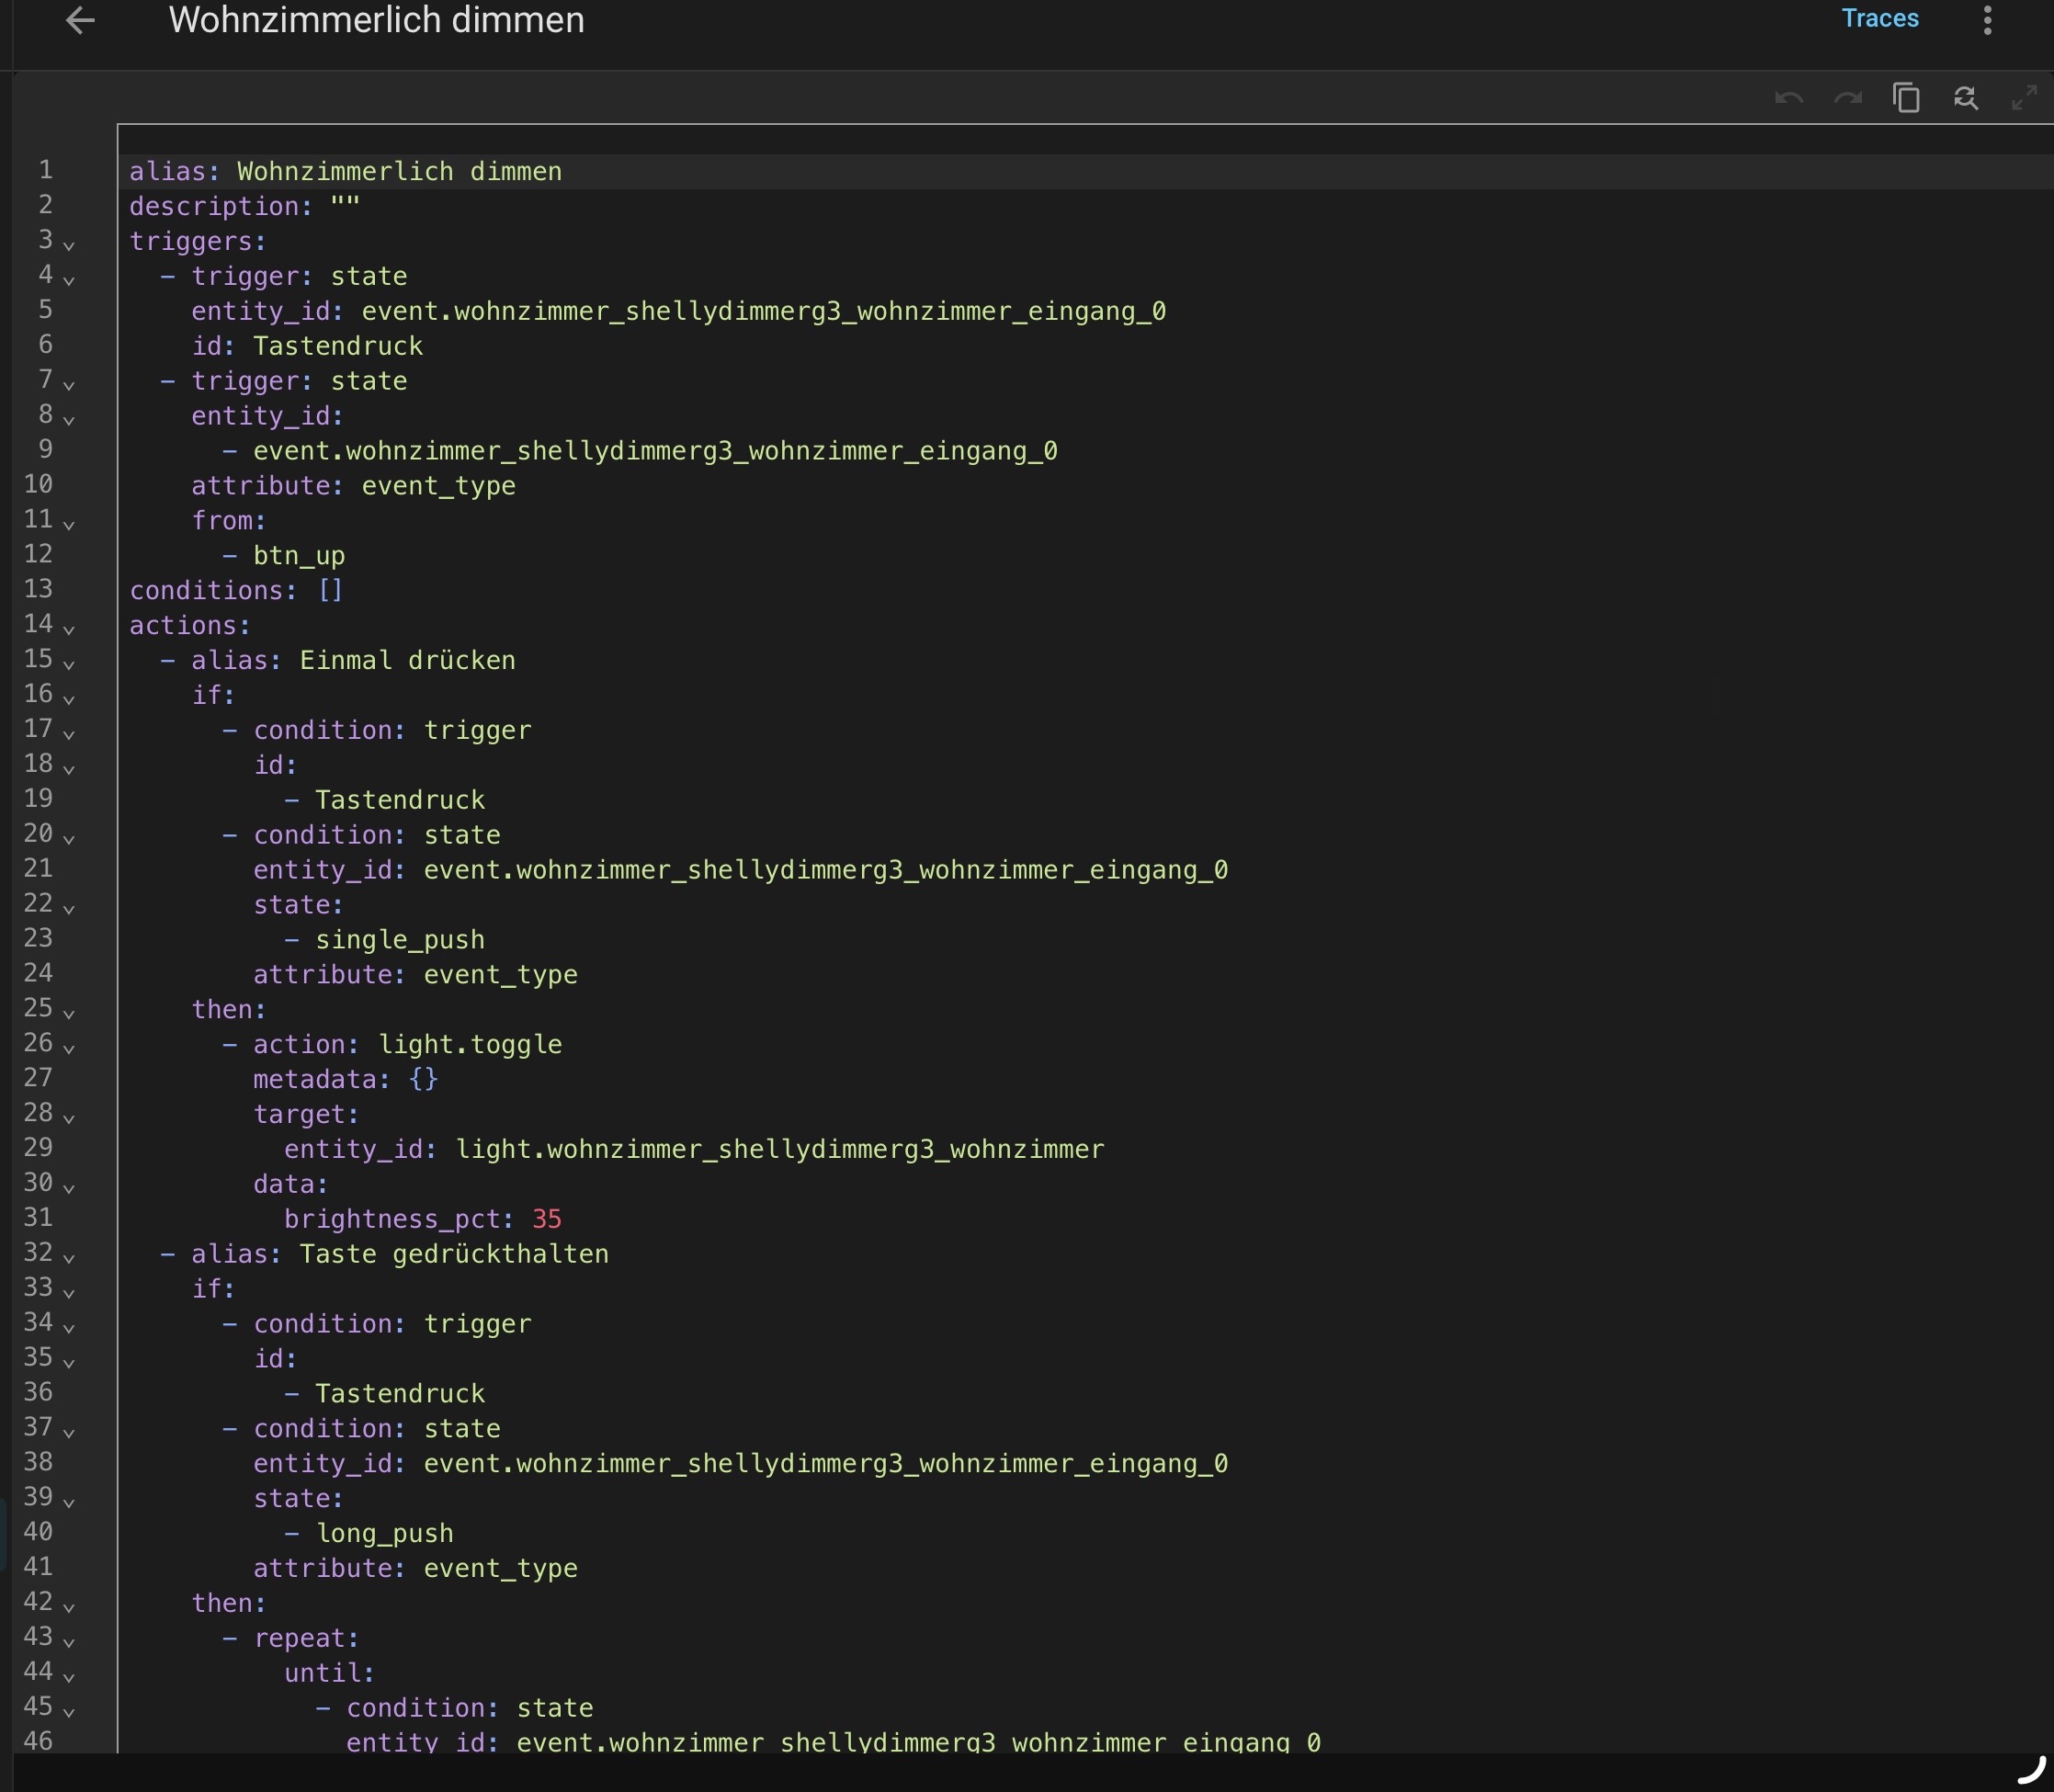The image size is (2054, 1792).
Task: Collapse the if block at line 33
Action: pos(69,1292)
